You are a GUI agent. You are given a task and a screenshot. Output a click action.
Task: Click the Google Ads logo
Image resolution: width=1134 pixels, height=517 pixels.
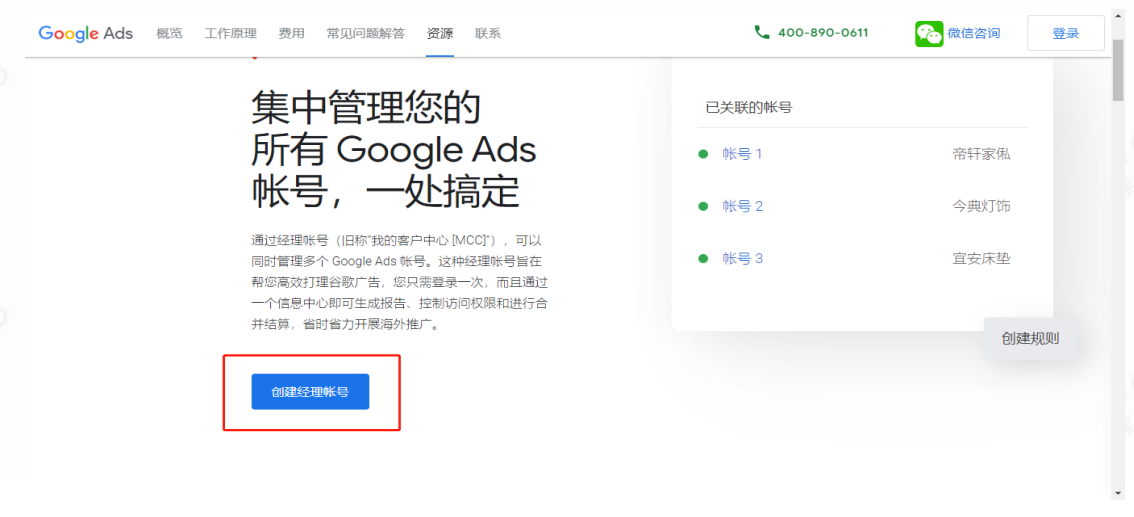85,33
